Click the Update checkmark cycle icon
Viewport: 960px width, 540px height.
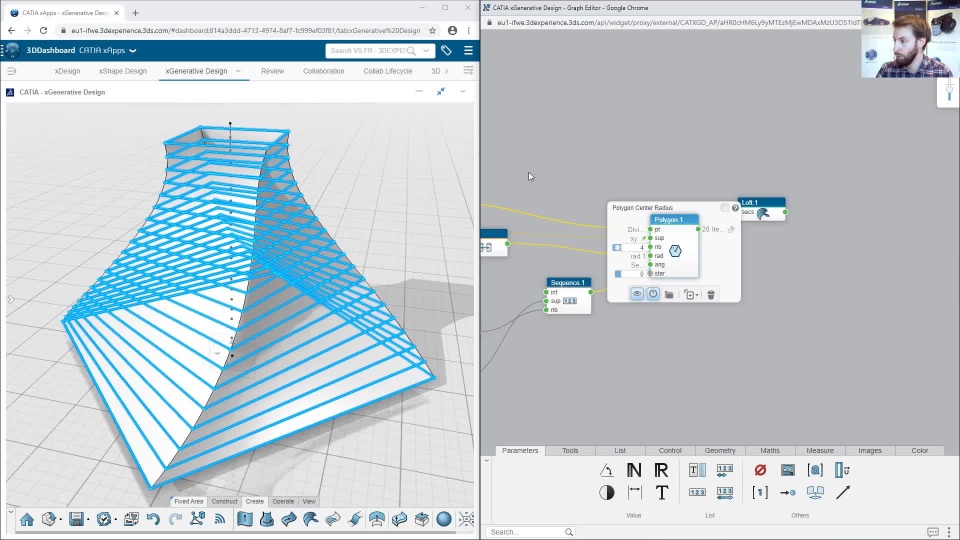tap(103, 520)
